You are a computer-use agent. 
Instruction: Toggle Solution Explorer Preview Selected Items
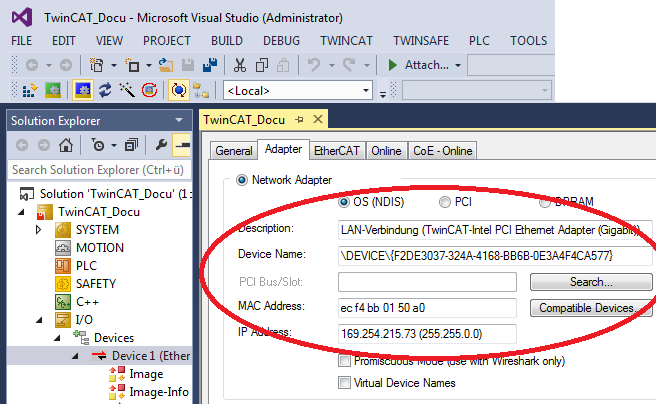(182, 145)
